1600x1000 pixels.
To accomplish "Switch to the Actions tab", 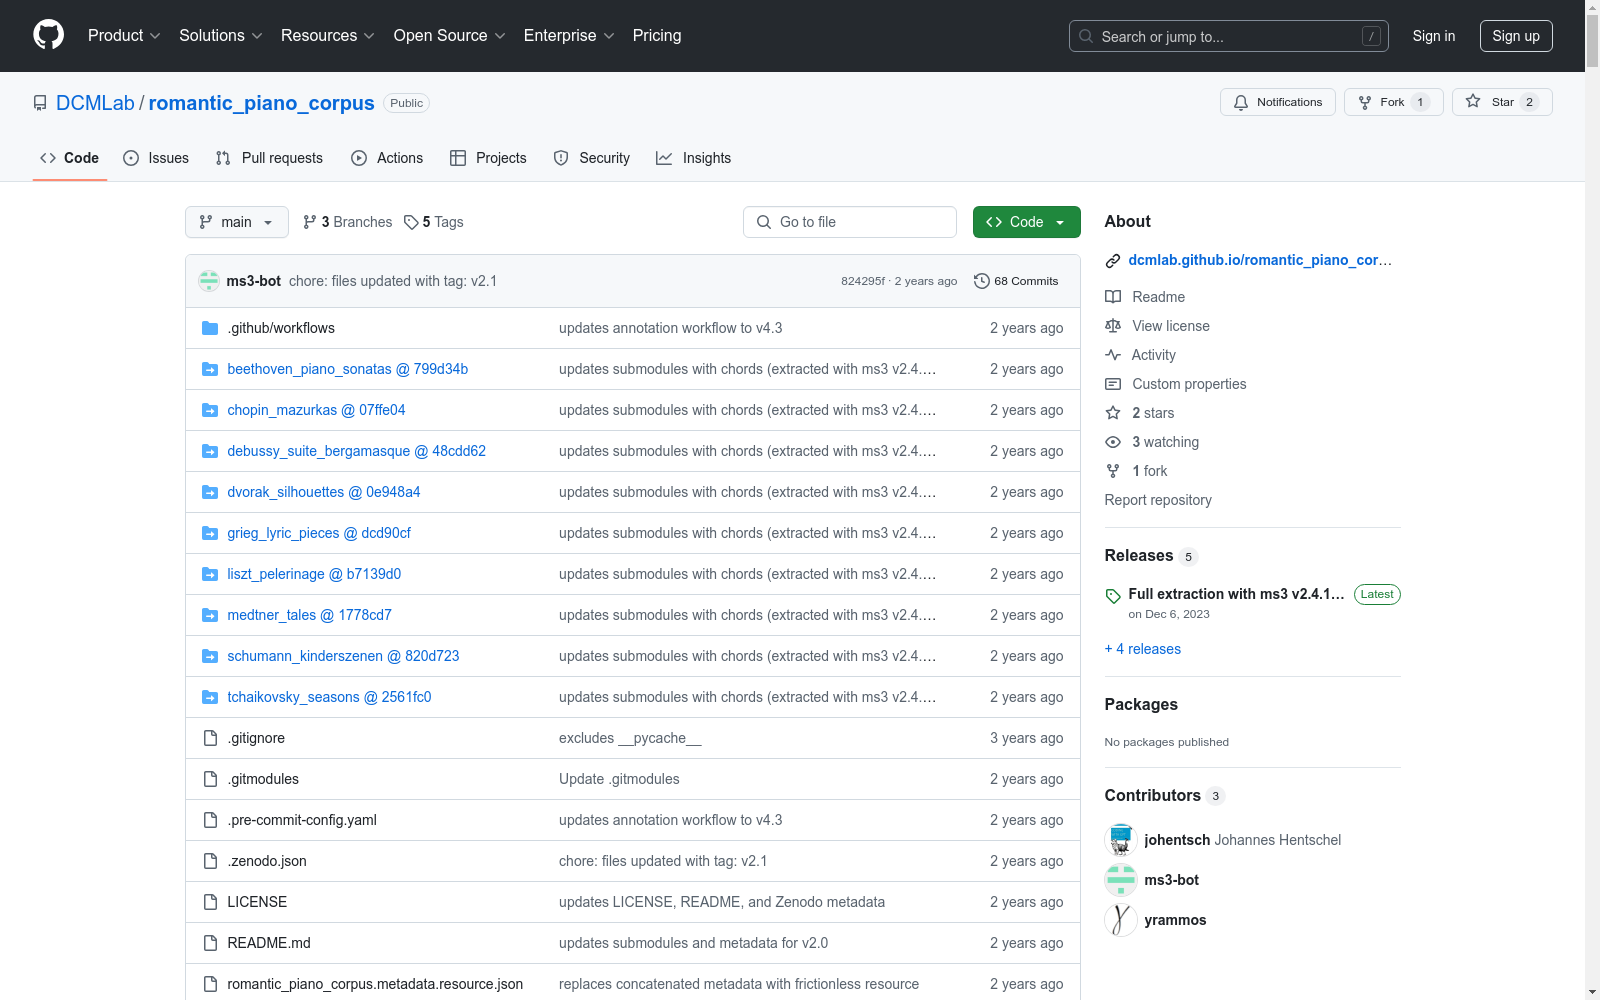I will coord(387,158).
